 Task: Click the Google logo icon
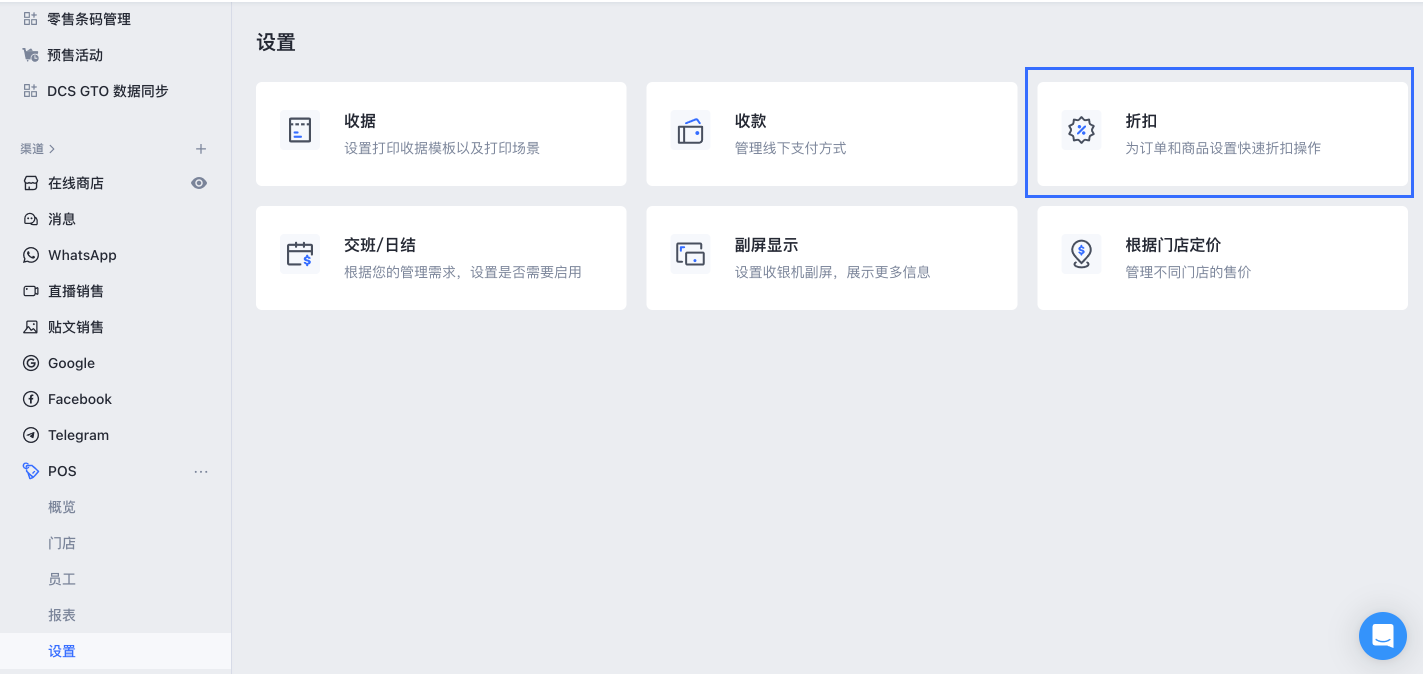point(30,363)
